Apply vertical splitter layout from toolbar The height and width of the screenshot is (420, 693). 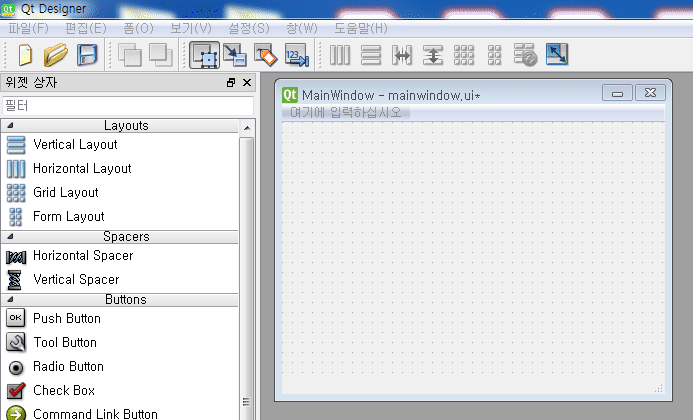433,55
